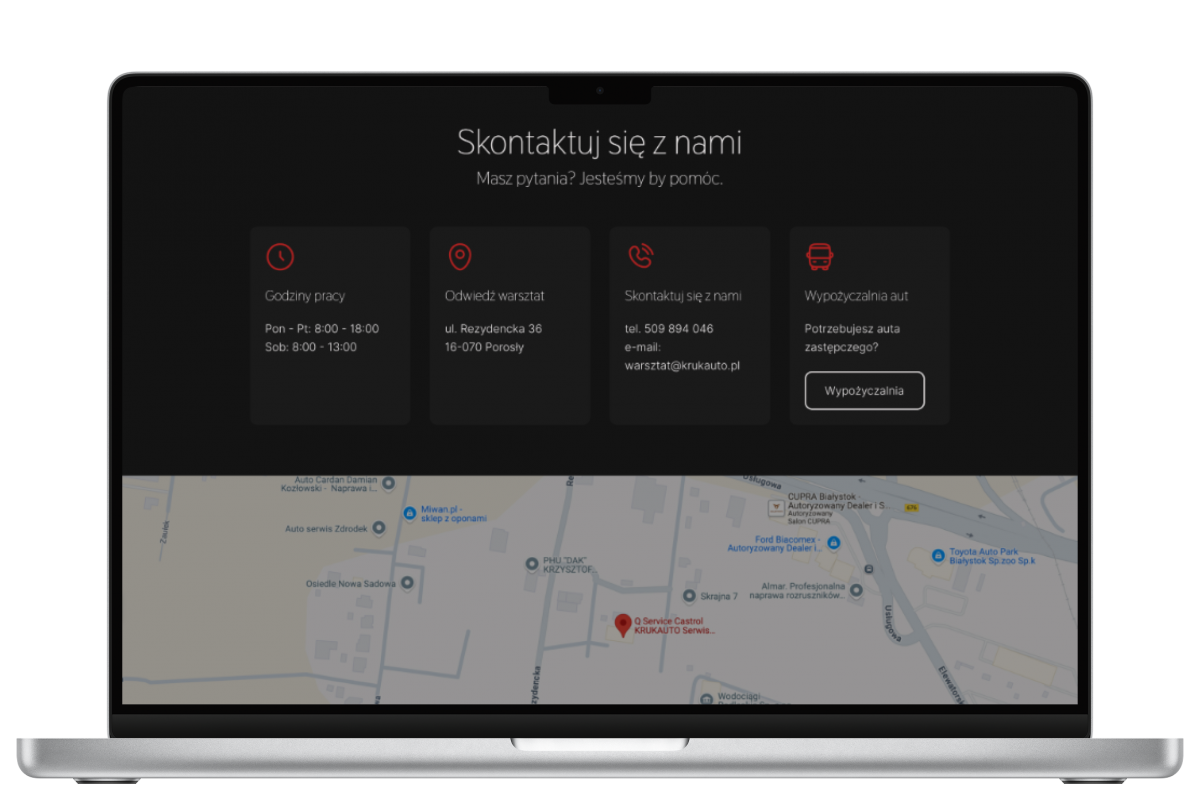Click the PHU "DAK" KRZYSZTOF map marker
Screen dimensions: 1200x791
click(532, 564)
